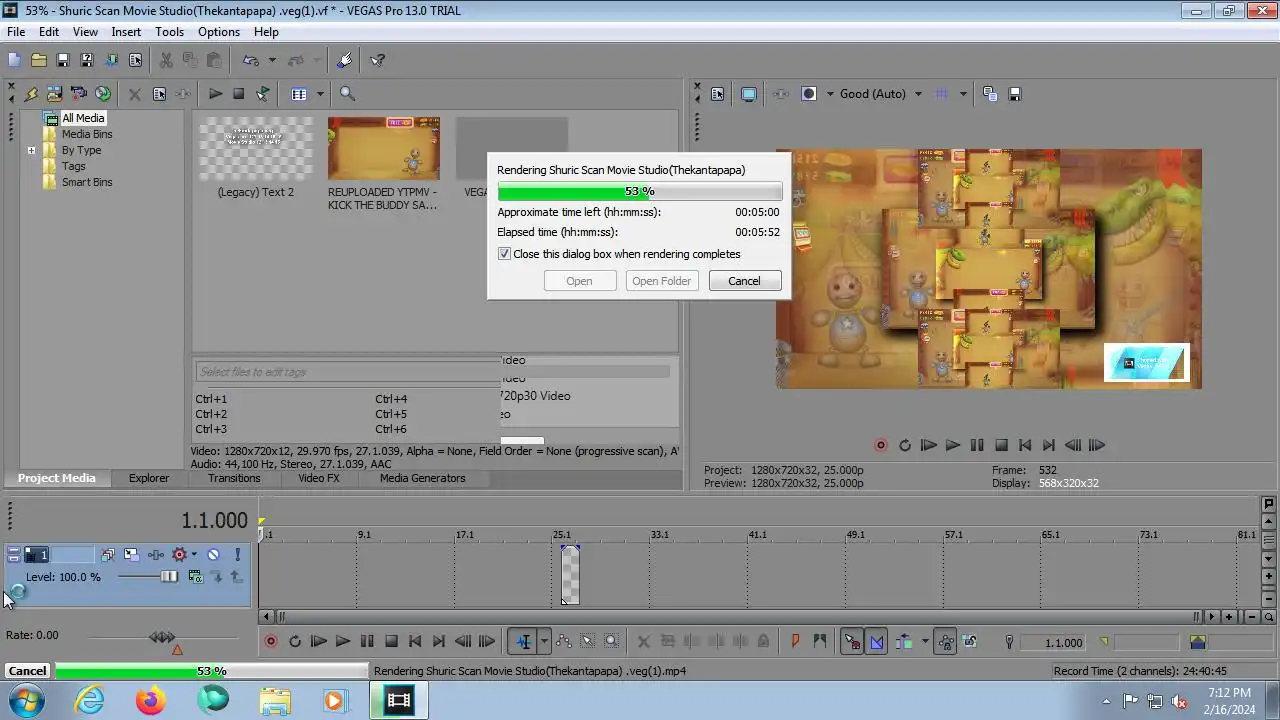Click Import Media lightning-bolt icon
This screenshot has width=1280, height=720.
[x=31, y=94]
